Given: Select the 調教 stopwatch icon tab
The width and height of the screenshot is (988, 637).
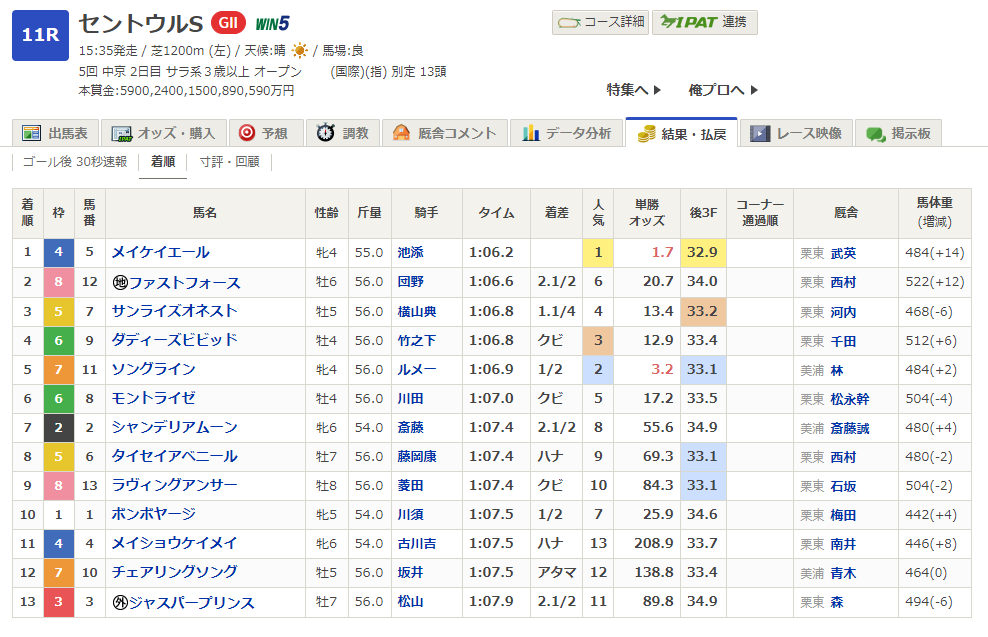Looking at the screenshot, I should 326,133.
